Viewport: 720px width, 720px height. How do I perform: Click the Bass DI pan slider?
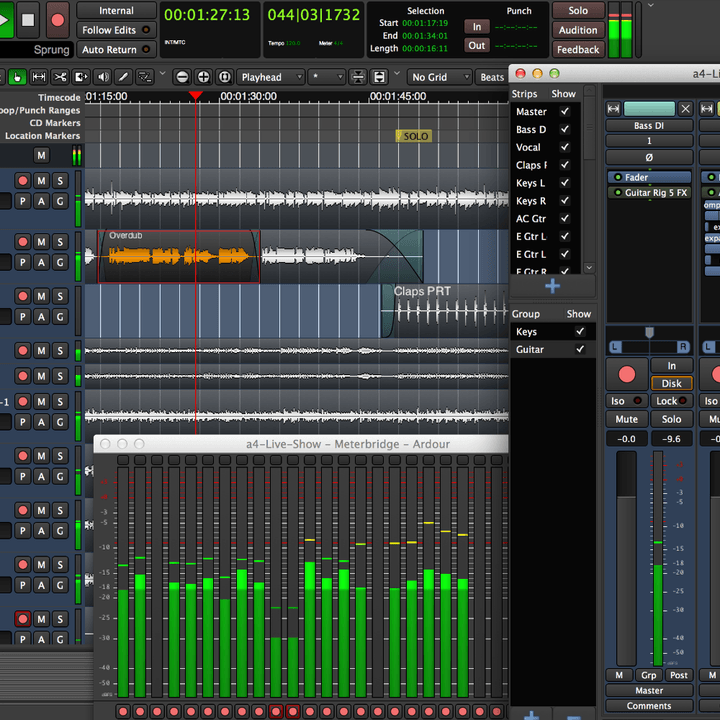click(x=649, y=347)
